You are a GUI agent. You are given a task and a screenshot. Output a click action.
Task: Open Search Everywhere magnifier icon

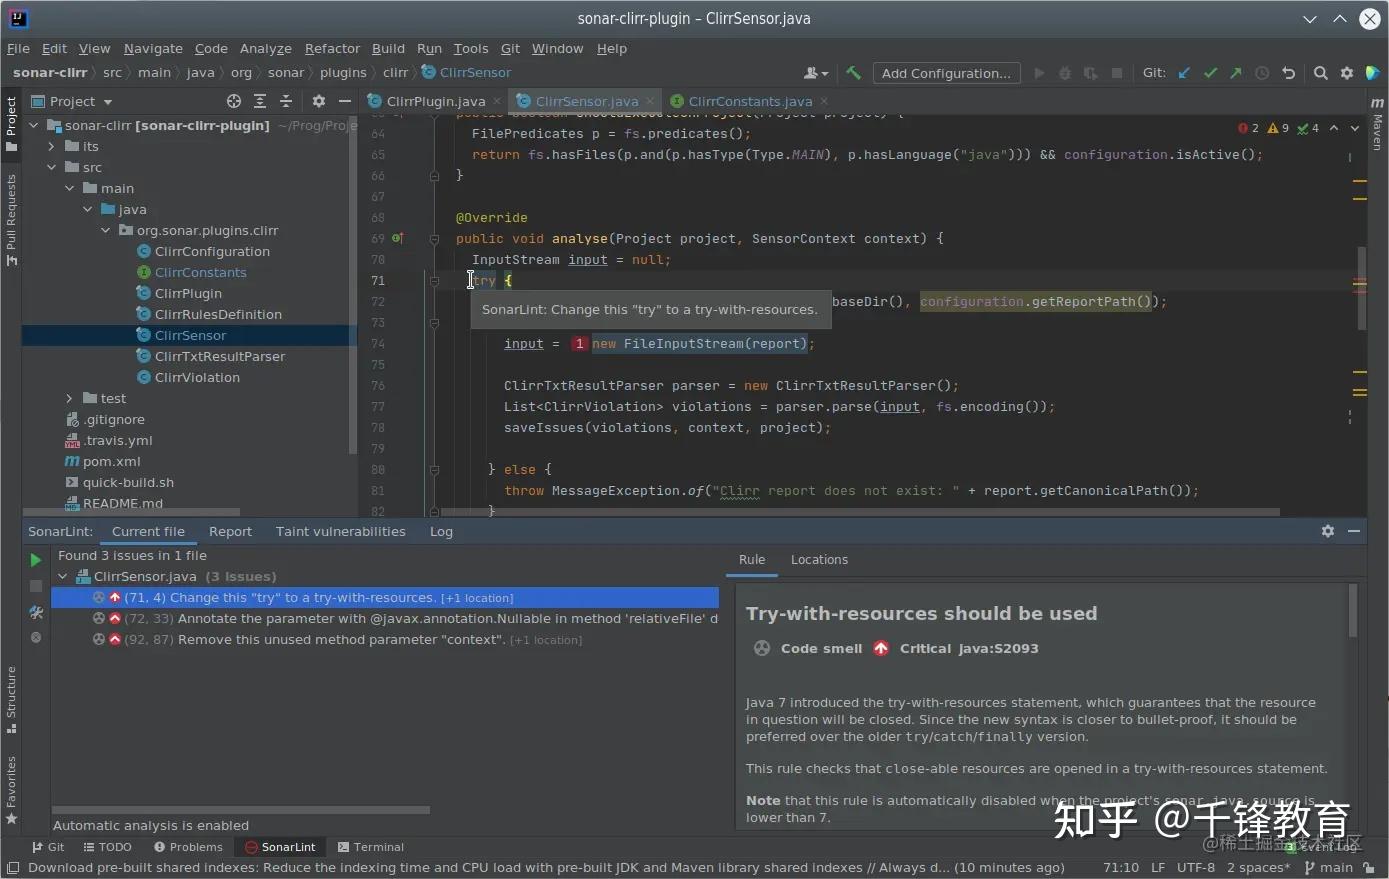(x=1320, y=73)
